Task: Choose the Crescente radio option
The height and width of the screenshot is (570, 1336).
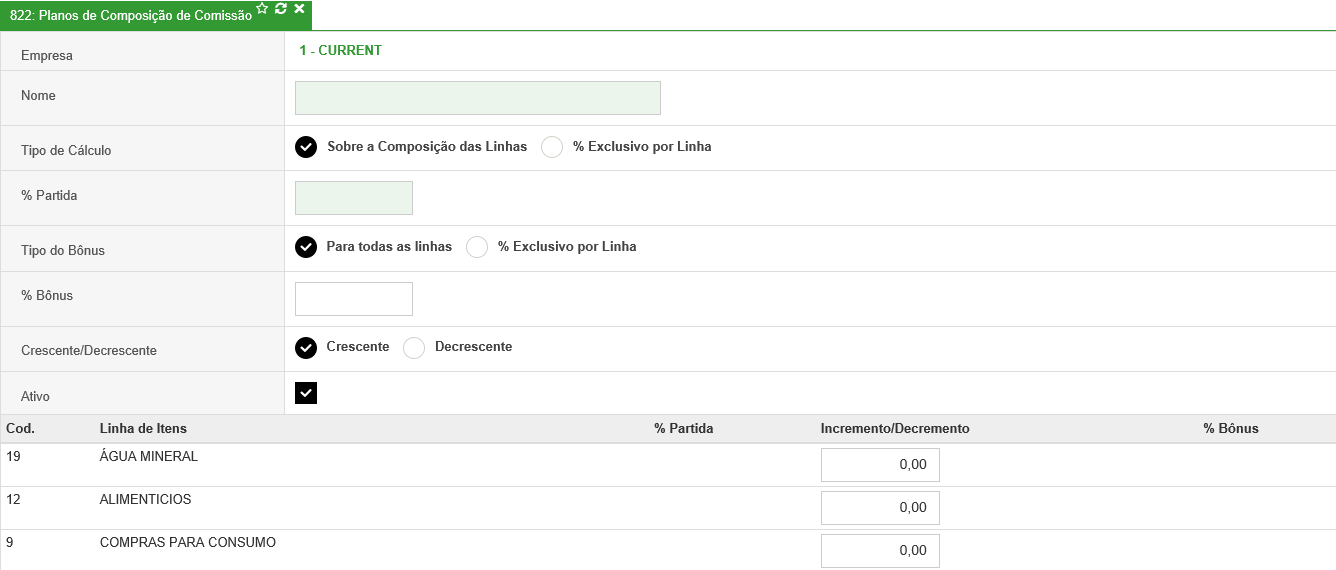Action: [306, 347]
